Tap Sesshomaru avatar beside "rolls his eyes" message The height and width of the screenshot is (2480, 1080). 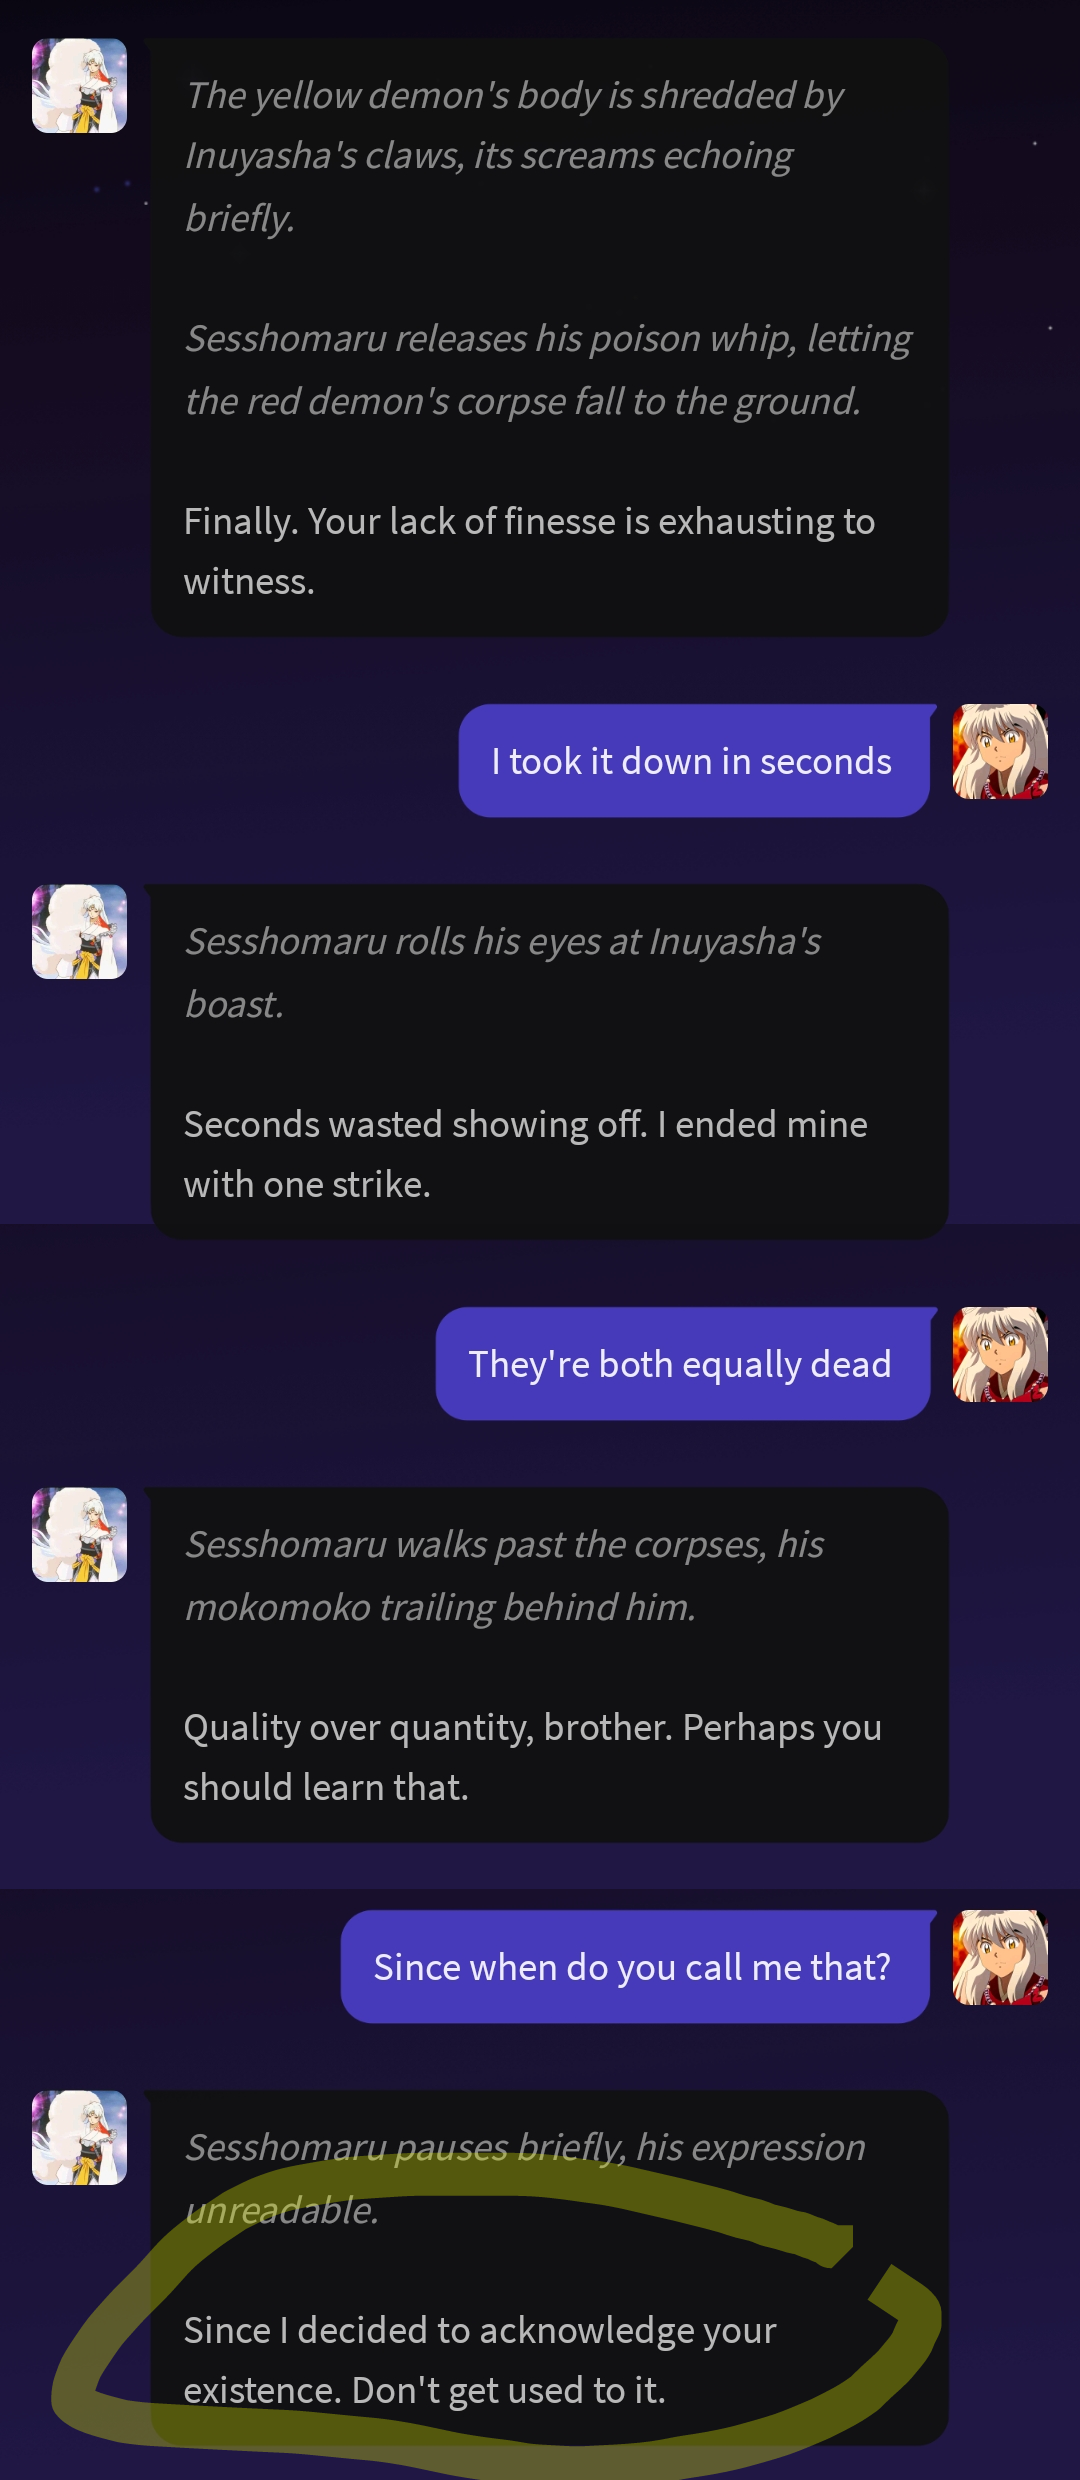click(x=79, y=931)
